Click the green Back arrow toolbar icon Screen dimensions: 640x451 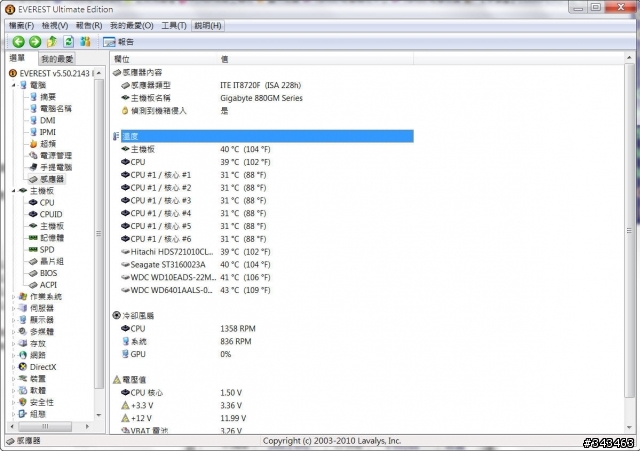point(18,42)
